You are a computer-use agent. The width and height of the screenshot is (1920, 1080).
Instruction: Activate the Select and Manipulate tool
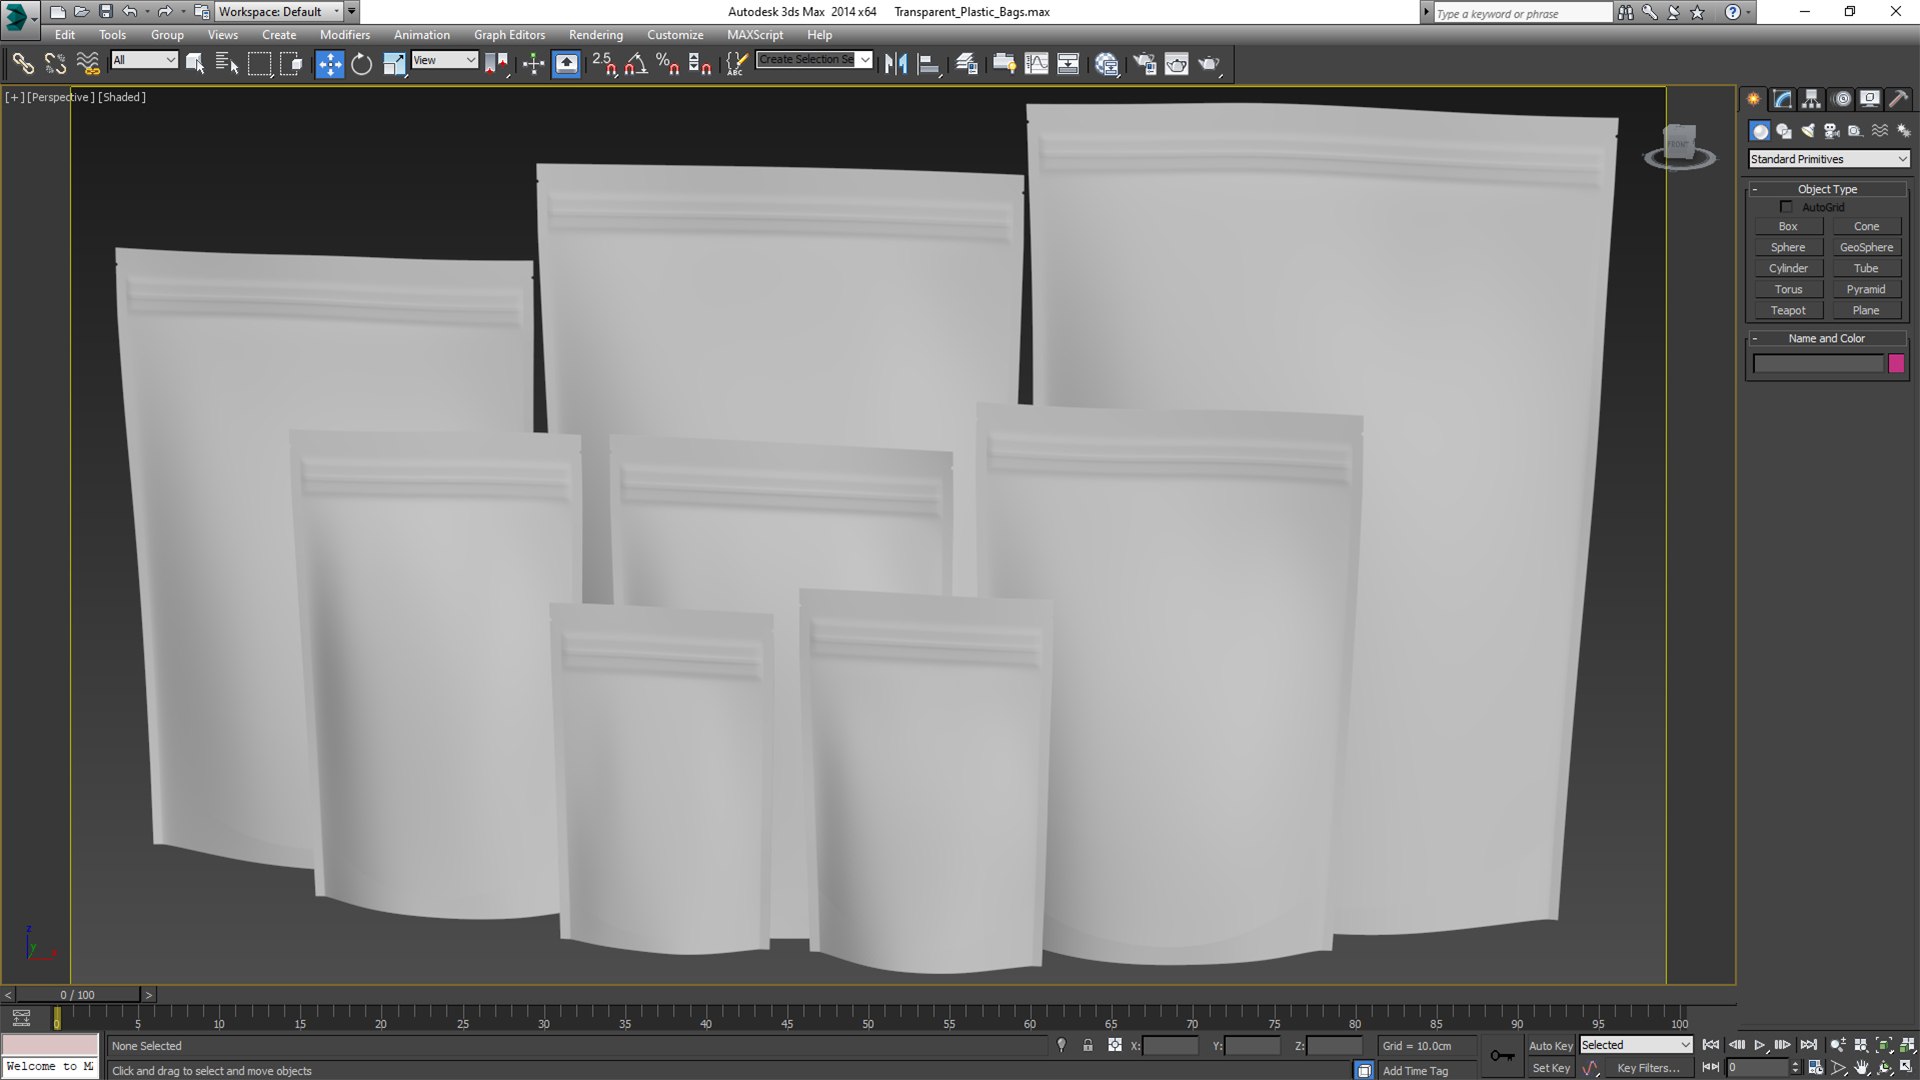click(x=533, y=64)
